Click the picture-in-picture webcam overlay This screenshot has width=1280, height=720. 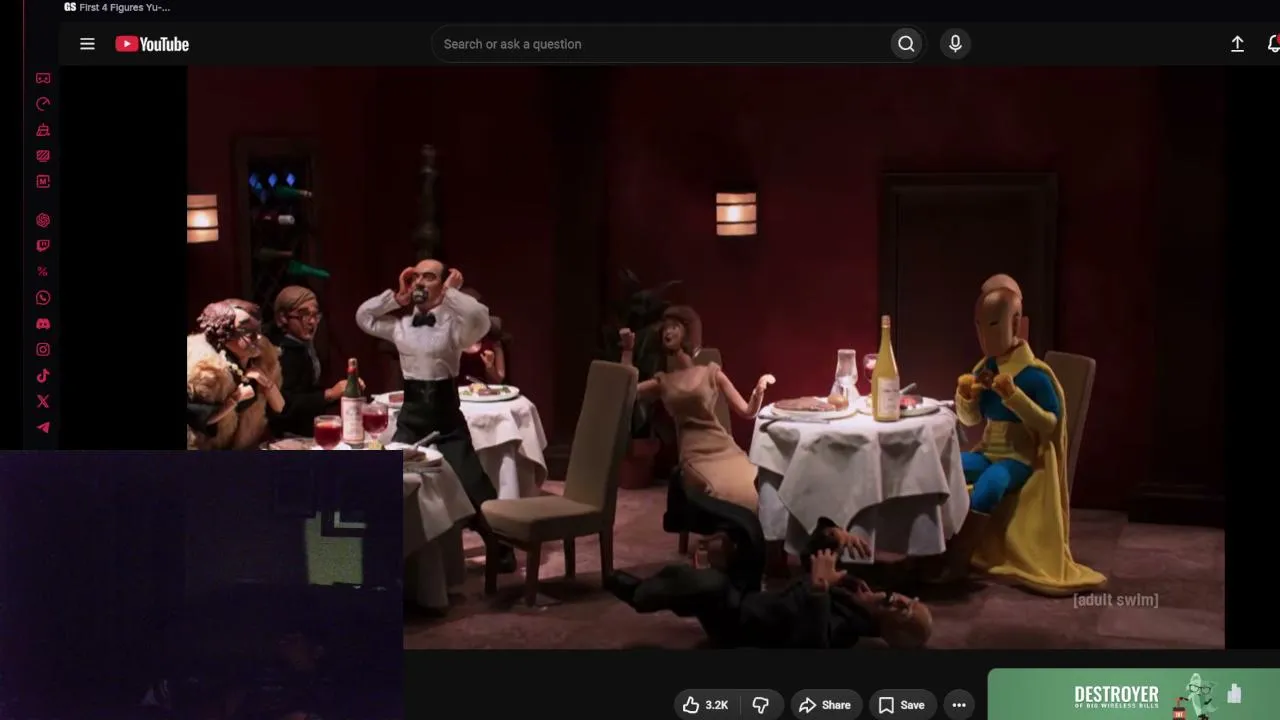[x=201, y=585]
